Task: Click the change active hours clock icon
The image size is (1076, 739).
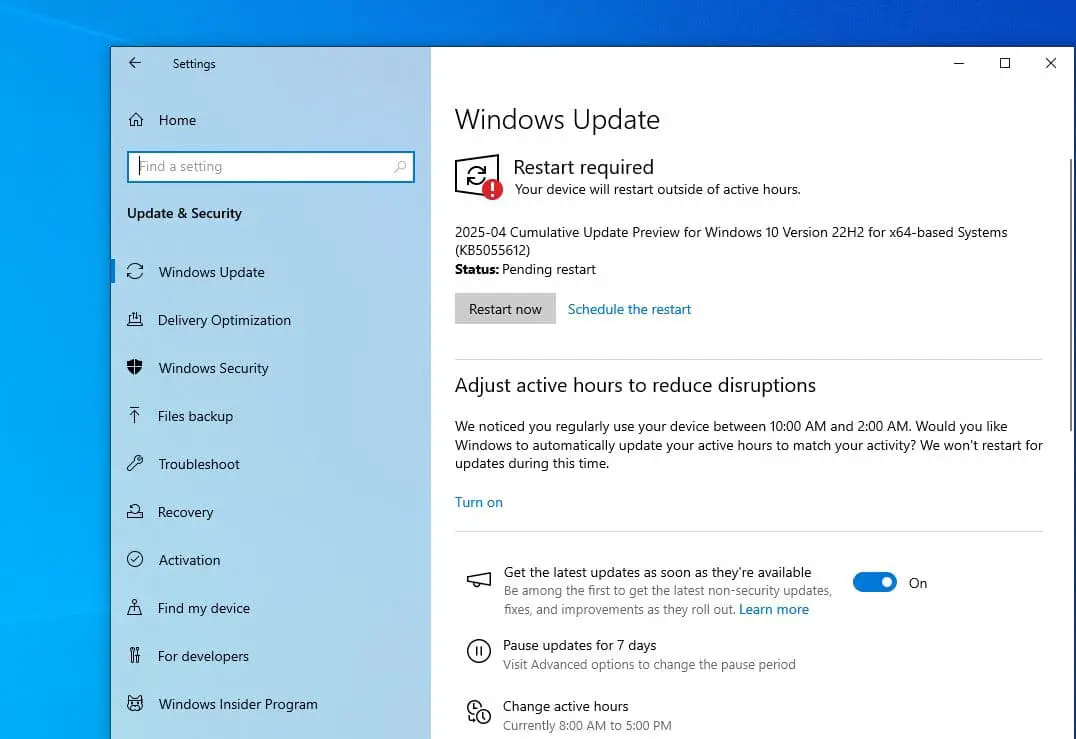Action: tap(479, 712)
